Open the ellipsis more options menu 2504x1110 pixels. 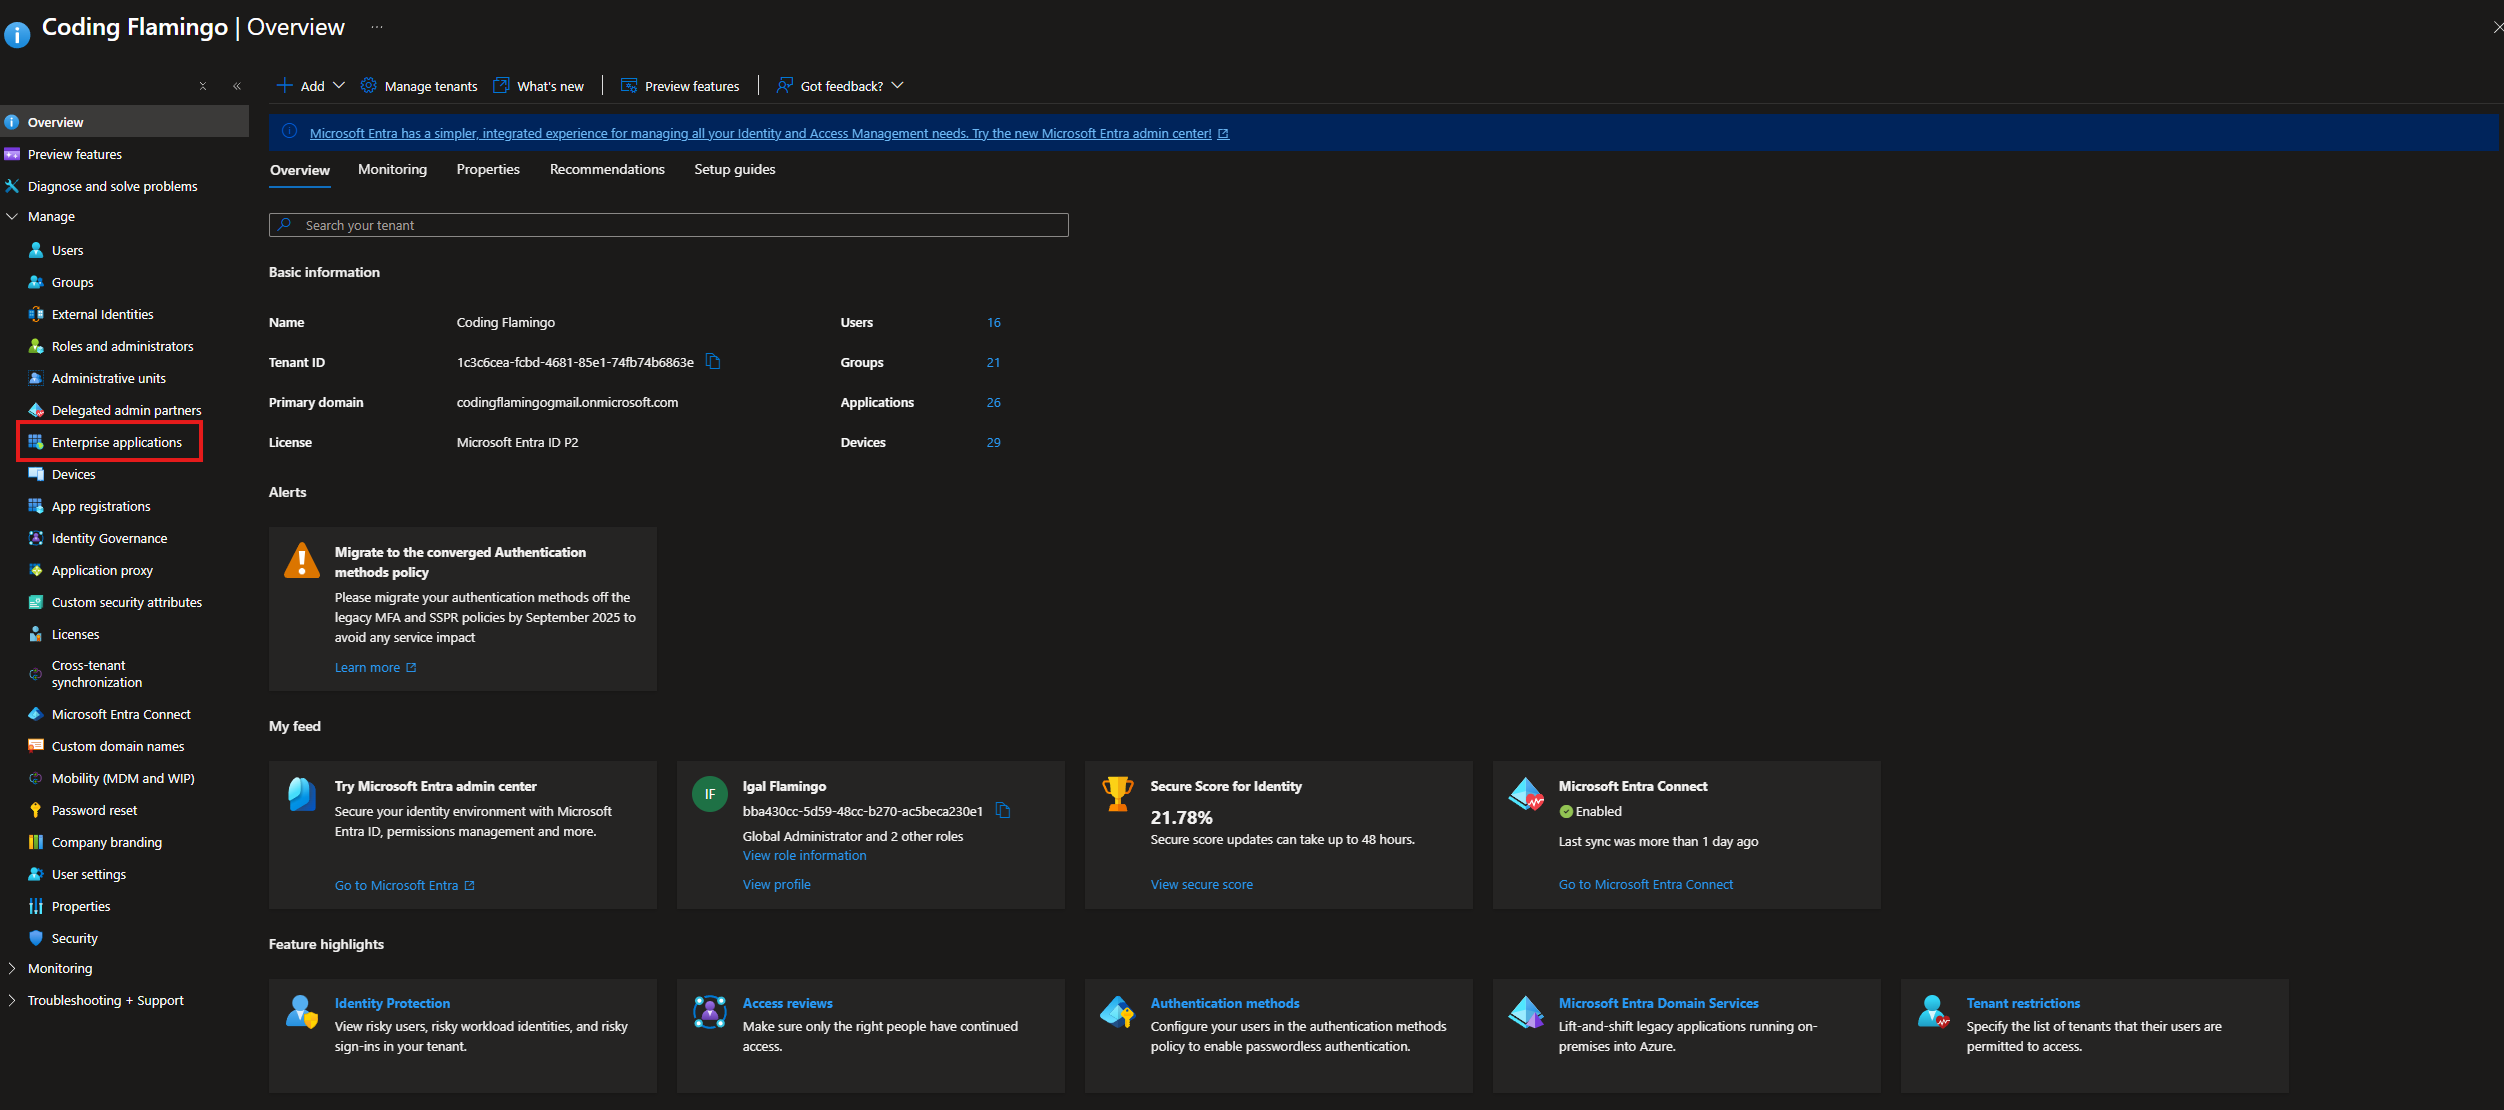[377, 27]
